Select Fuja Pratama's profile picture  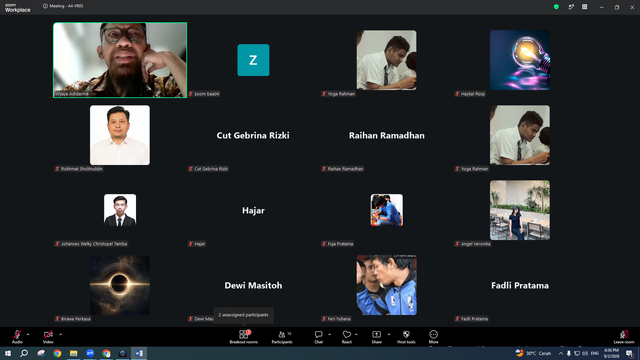387,210
